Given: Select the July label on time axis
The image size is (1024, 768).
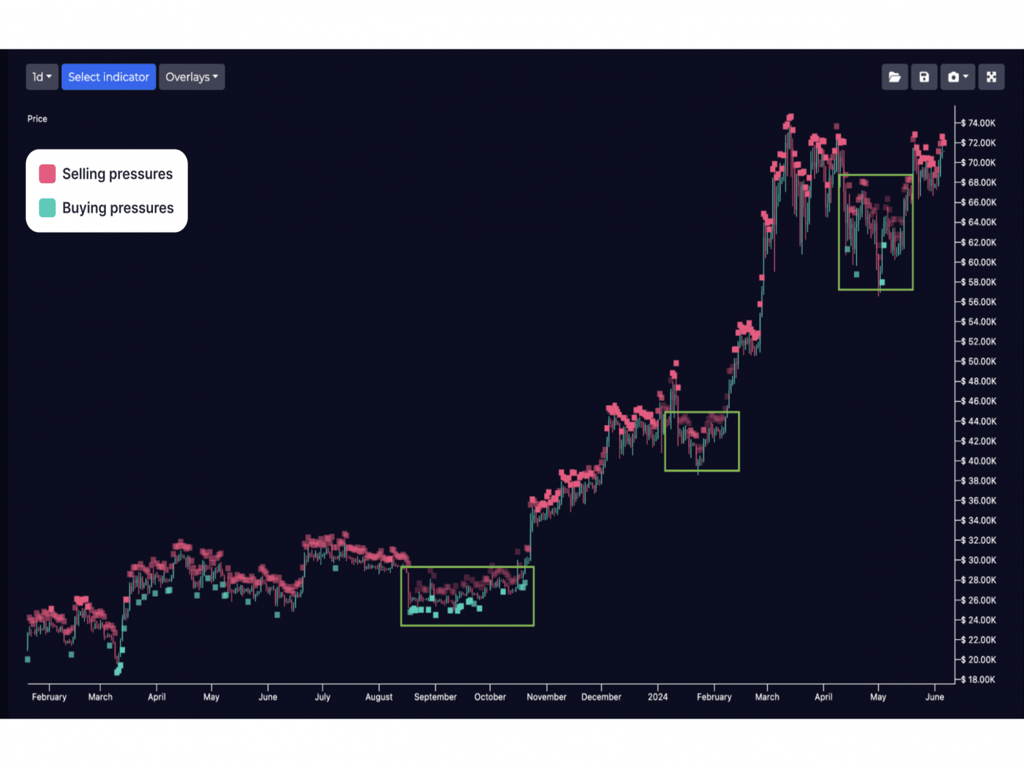Looking at the screenshot, I should point(322,697).
